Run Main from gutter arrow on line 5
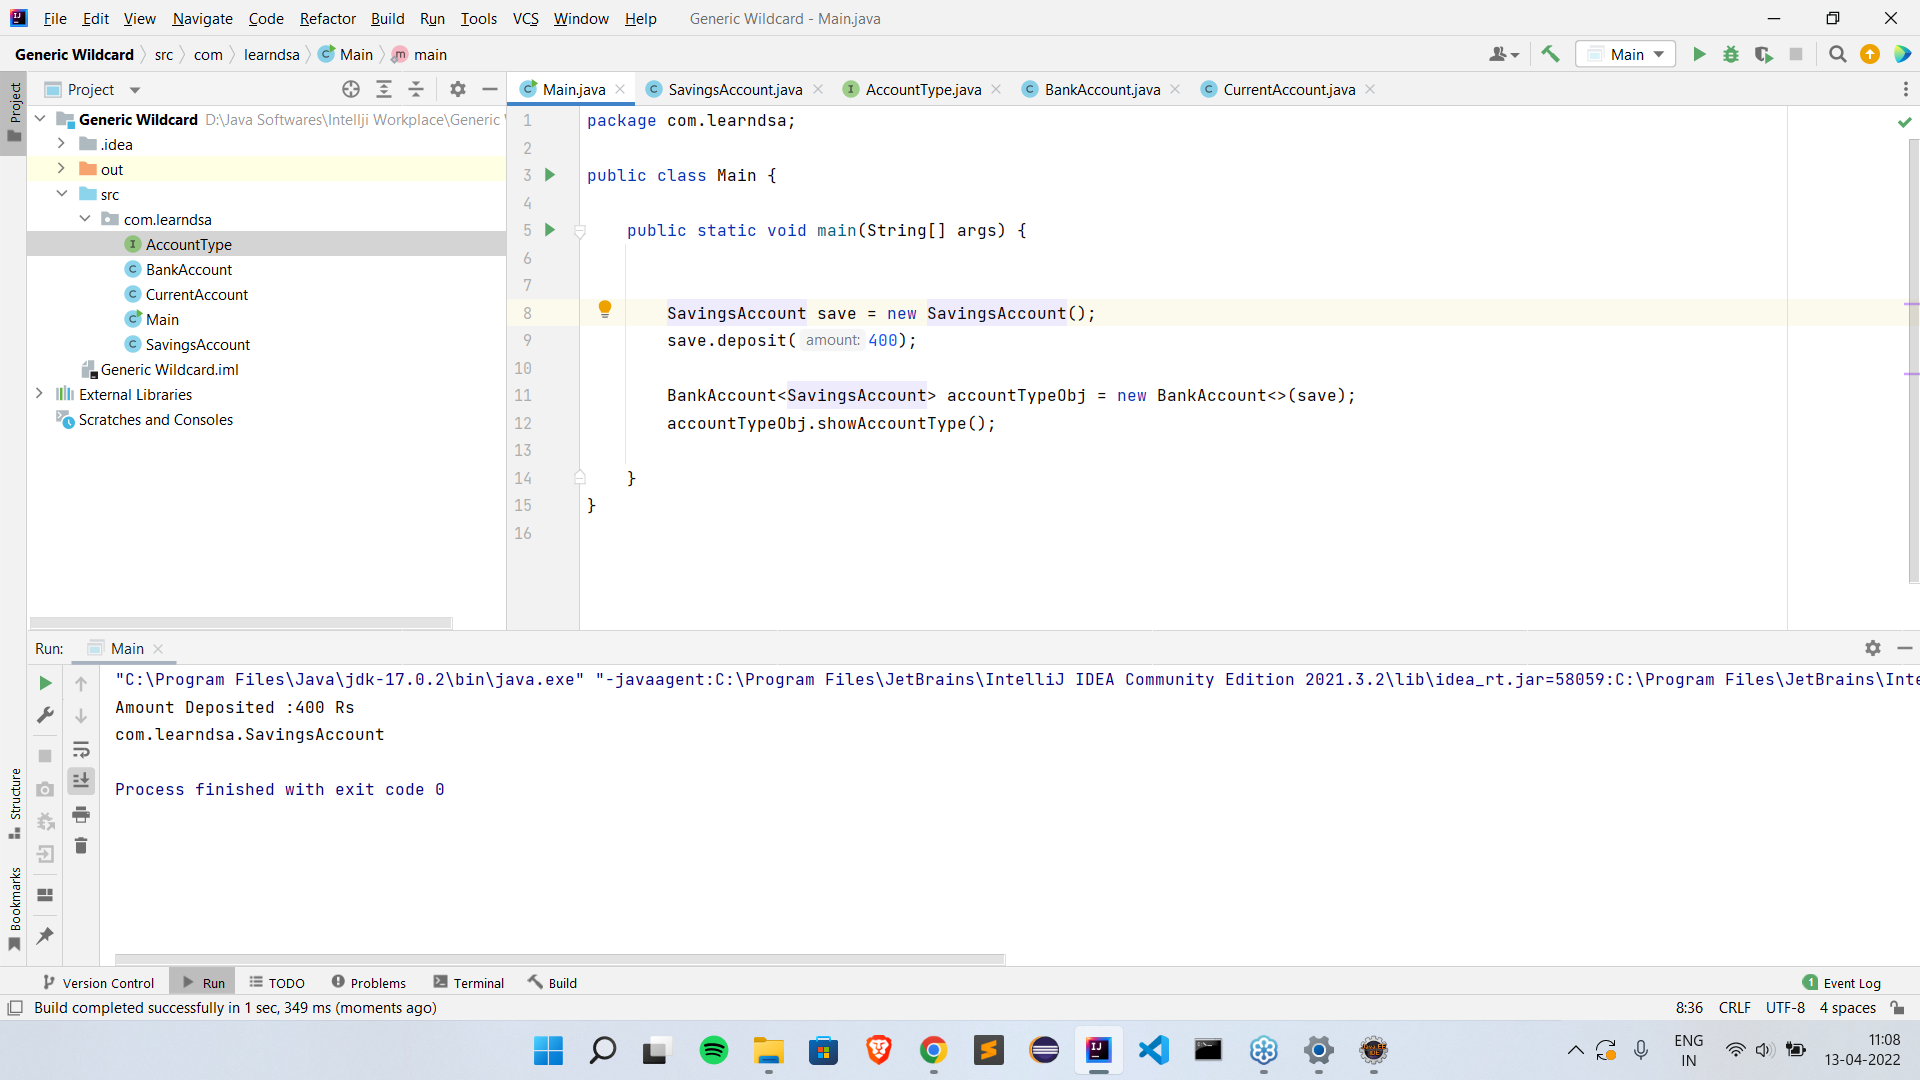The height and width of the screenshot is (1080, 1920). click(549, 230)
